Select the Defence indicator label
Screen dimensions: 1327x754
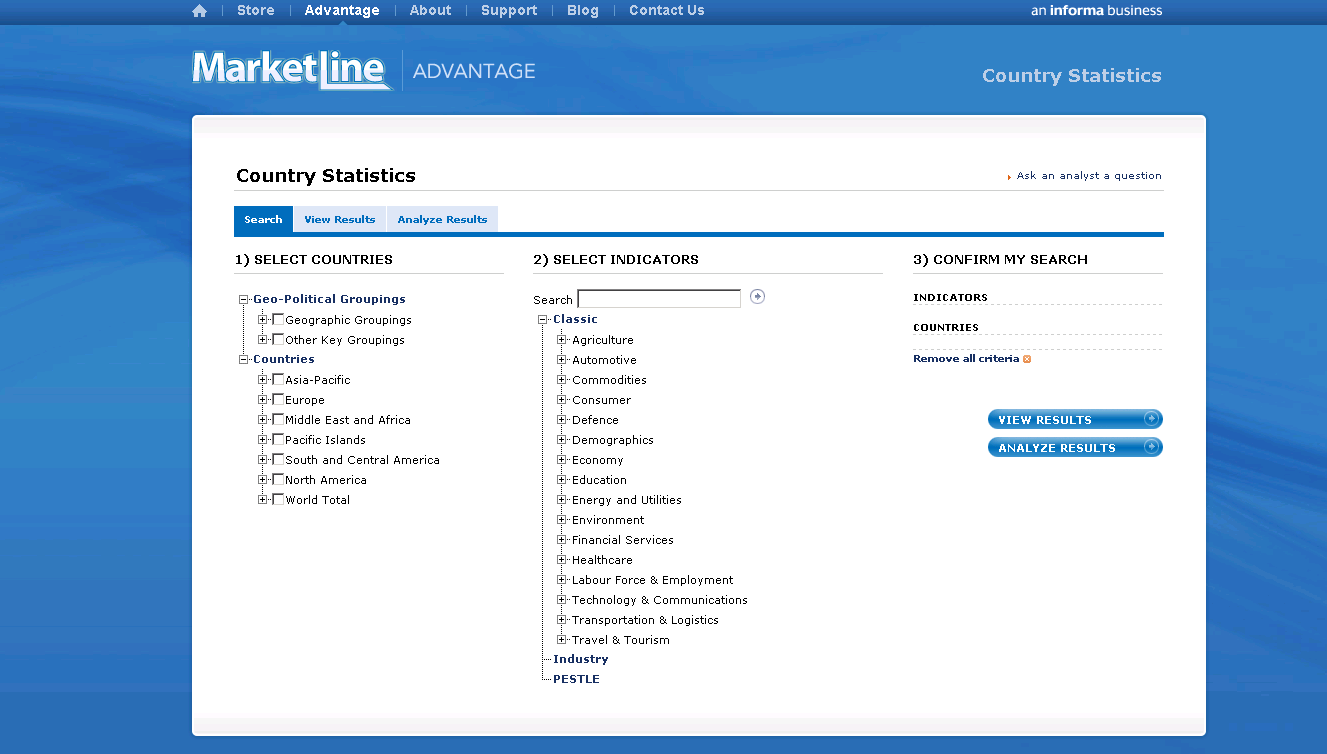pyautogui.click(x=596, y=420)
